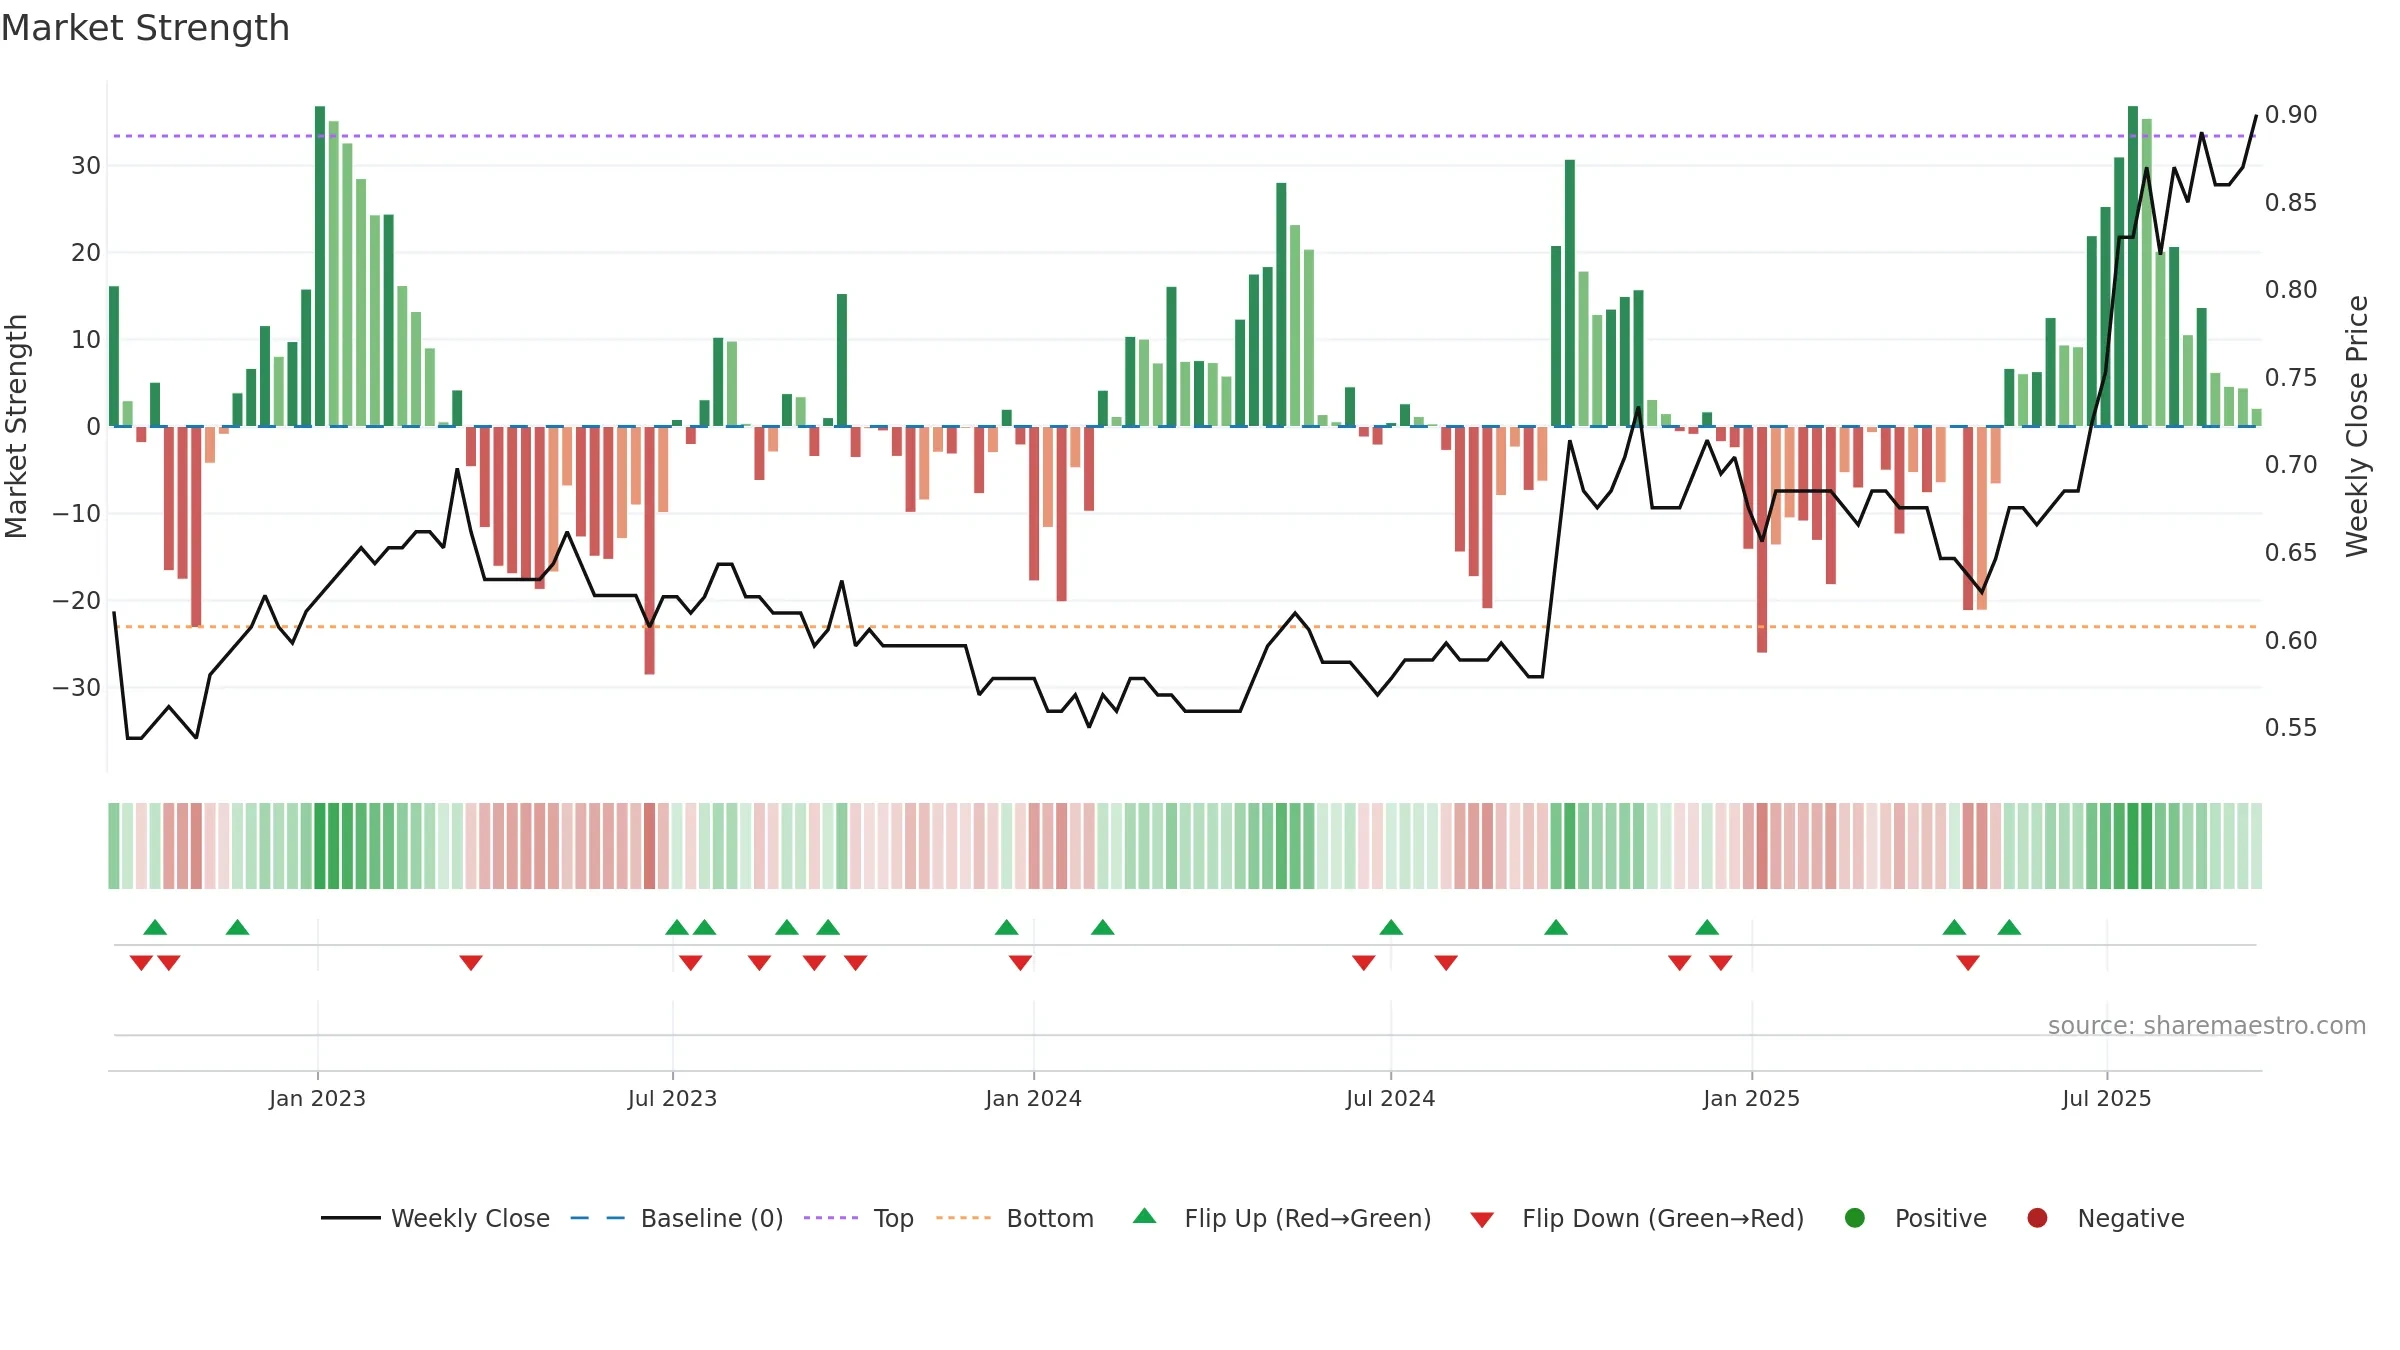The image size is (2400, 1350).
Task: Click the −30 strength axis value
Action: [x=76, y=687]
